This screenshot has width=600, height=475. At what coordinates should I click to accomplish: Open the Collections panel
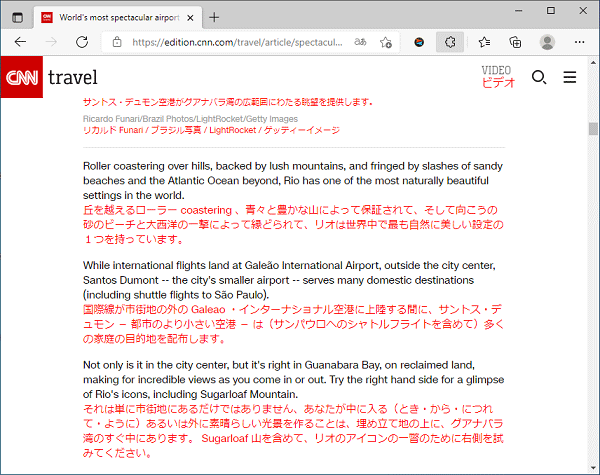(515, 42)
